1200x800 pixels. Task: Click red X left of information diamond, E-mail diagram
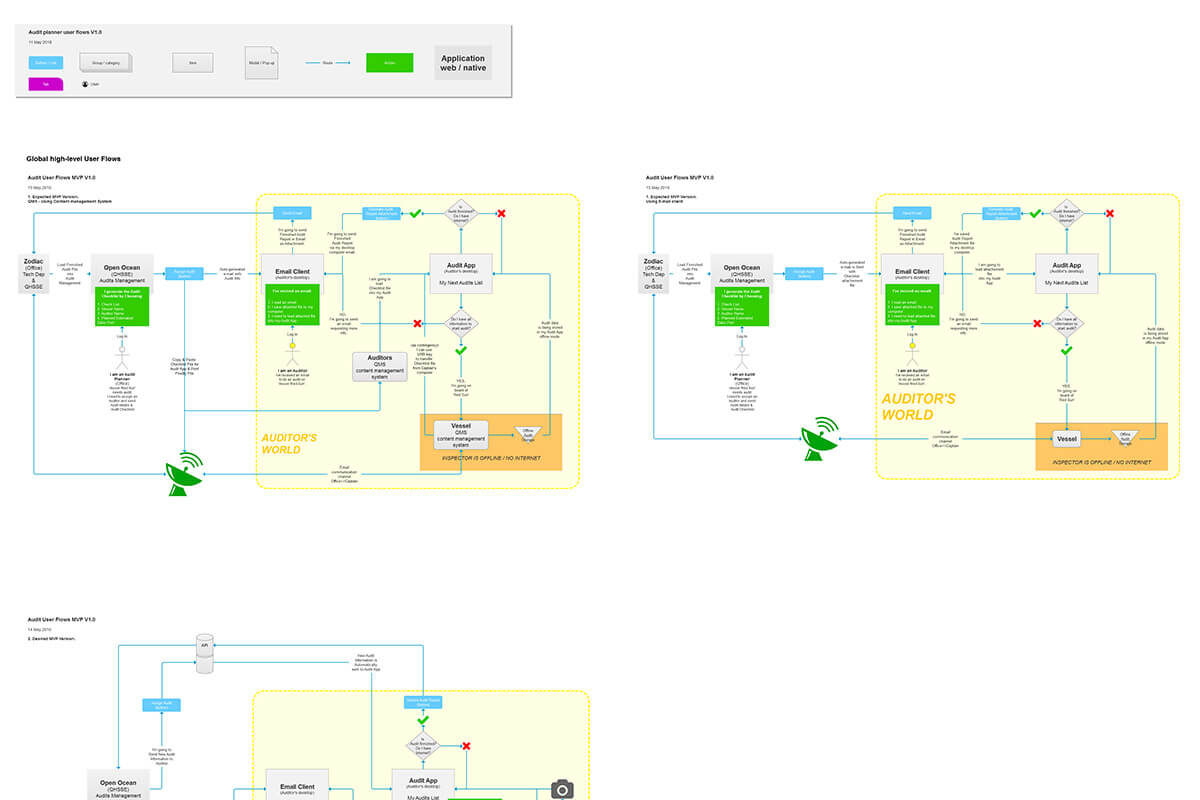pyautogui.click(x=1036, y=322)
